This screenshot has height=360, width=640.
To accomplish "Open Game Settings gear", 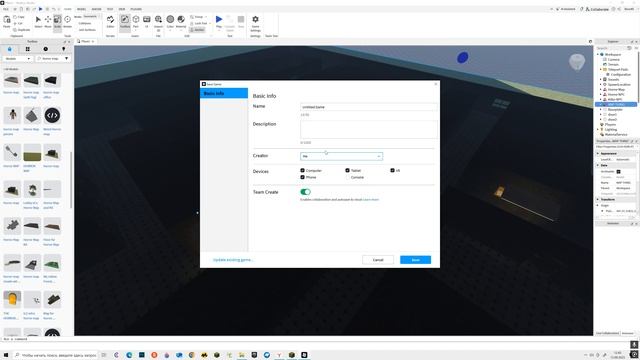I will click(256, 23).
